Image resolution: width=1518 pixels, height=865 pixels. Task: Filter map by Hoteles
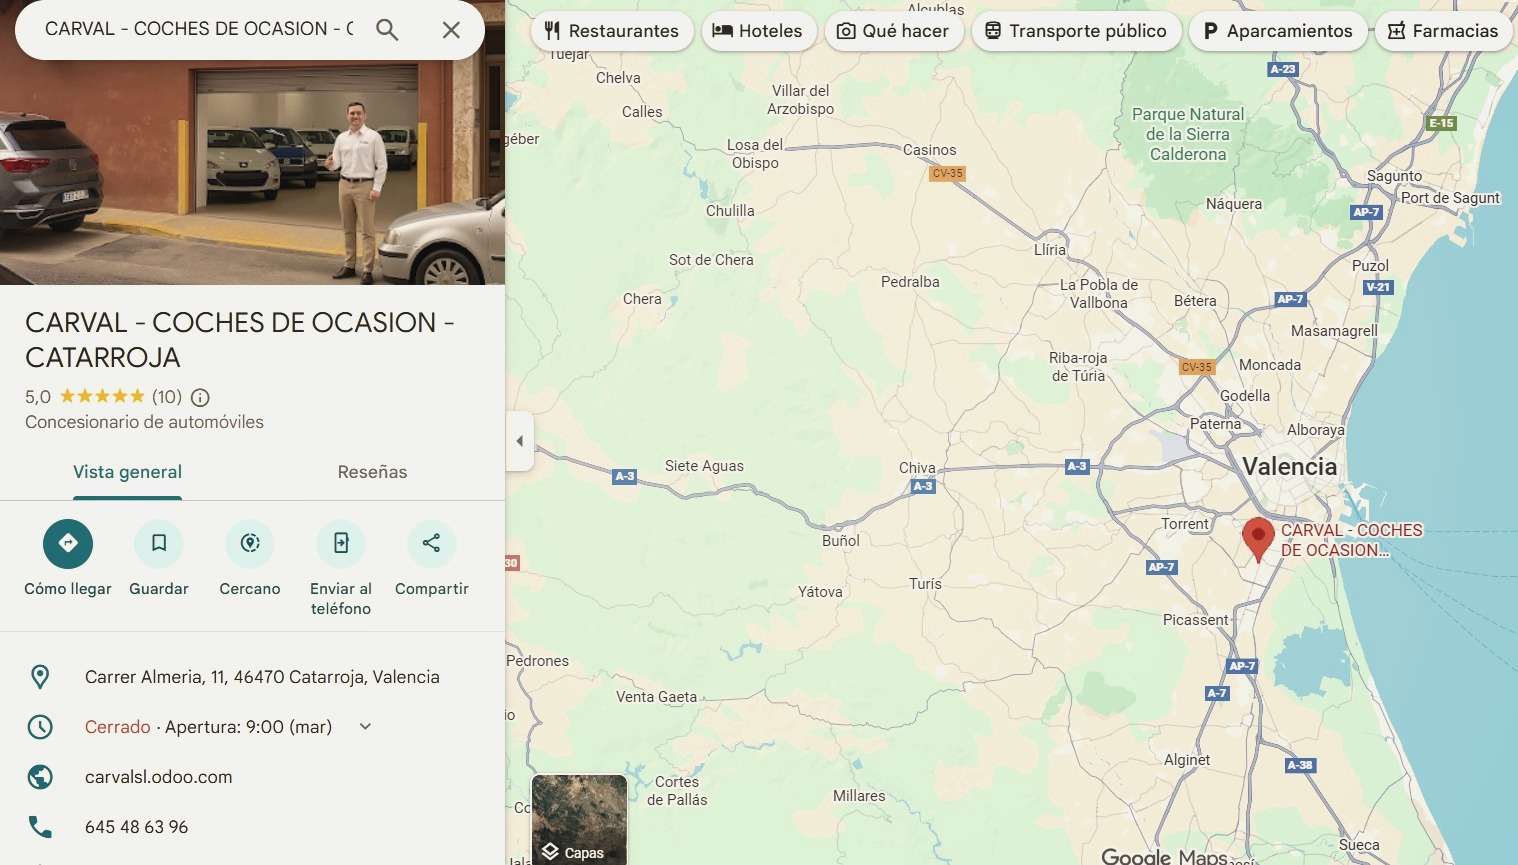(758, 31)
